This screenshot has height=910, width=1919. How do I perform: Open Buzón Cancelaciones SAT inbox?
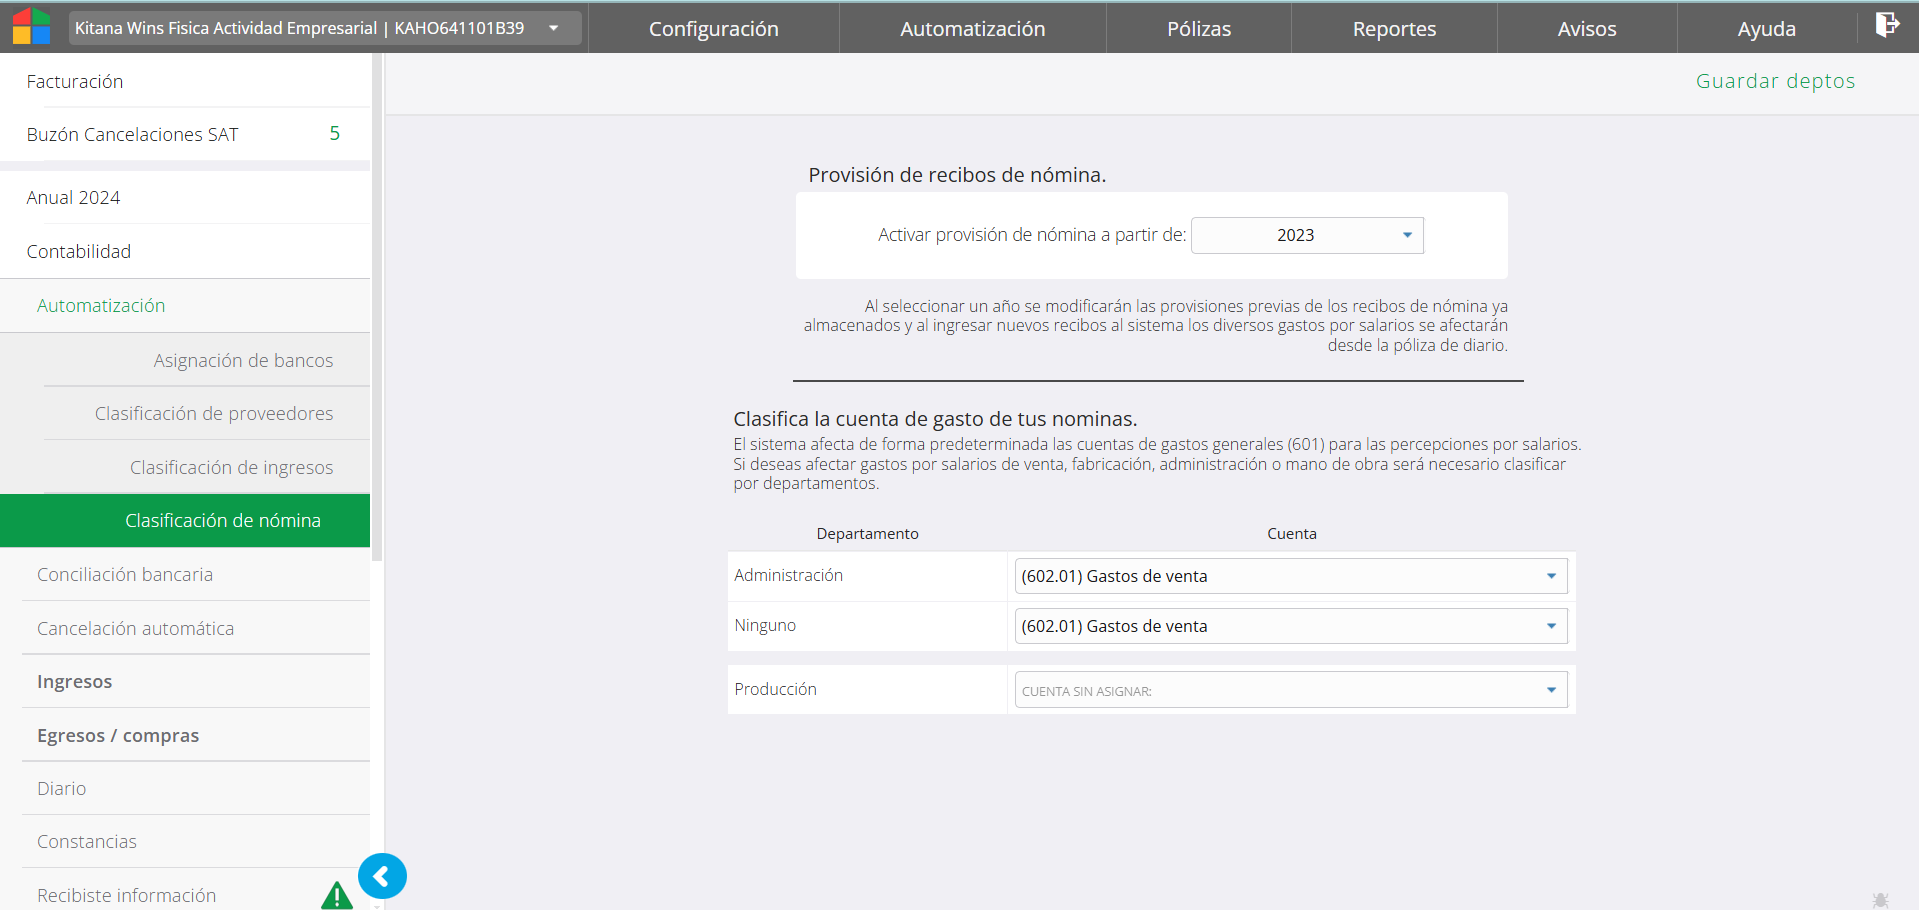pyautogui.click(x=133, y=134)
